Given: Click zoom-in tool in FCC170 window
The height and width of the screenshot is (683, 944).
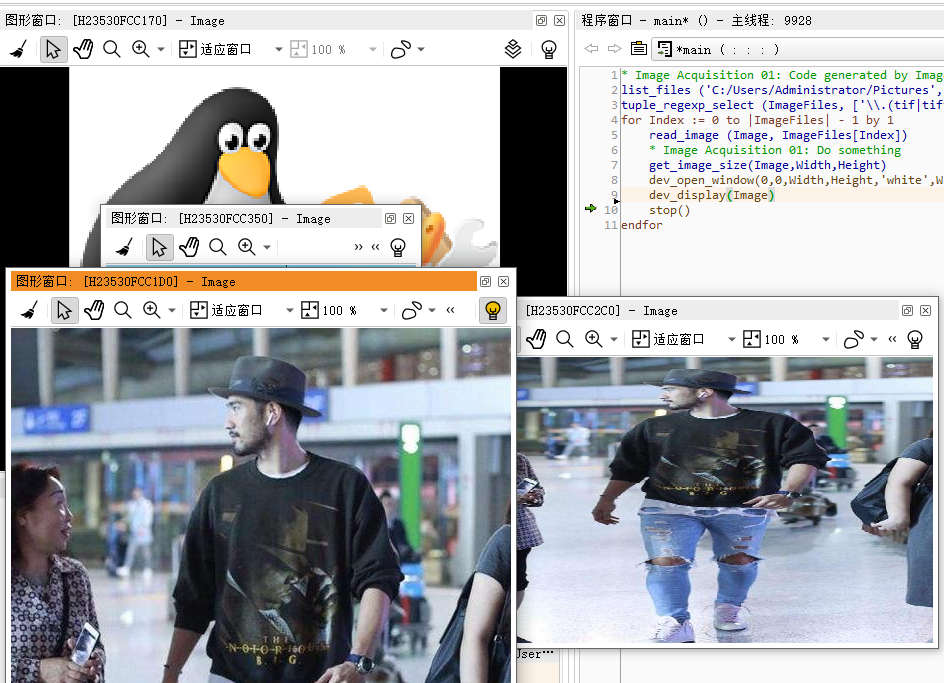Looking at the screenshot, I should tap(141, 49).
